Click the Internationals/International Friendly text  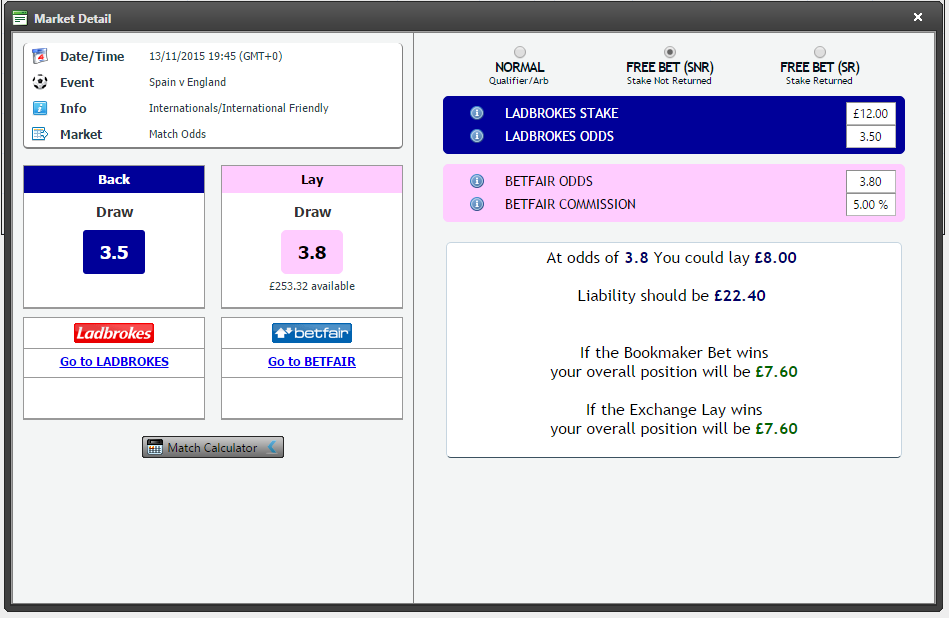(x=238, y=108)
